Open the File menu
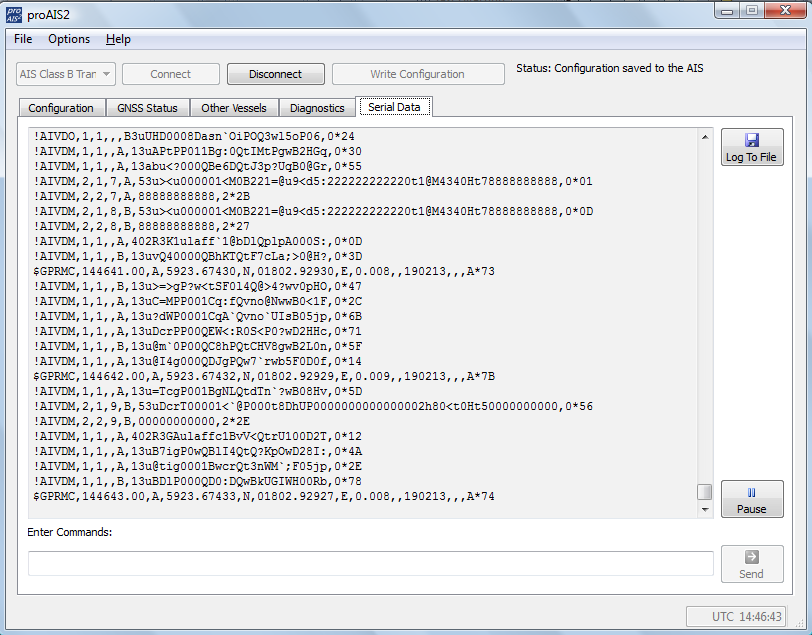 [x=23, y=39]
